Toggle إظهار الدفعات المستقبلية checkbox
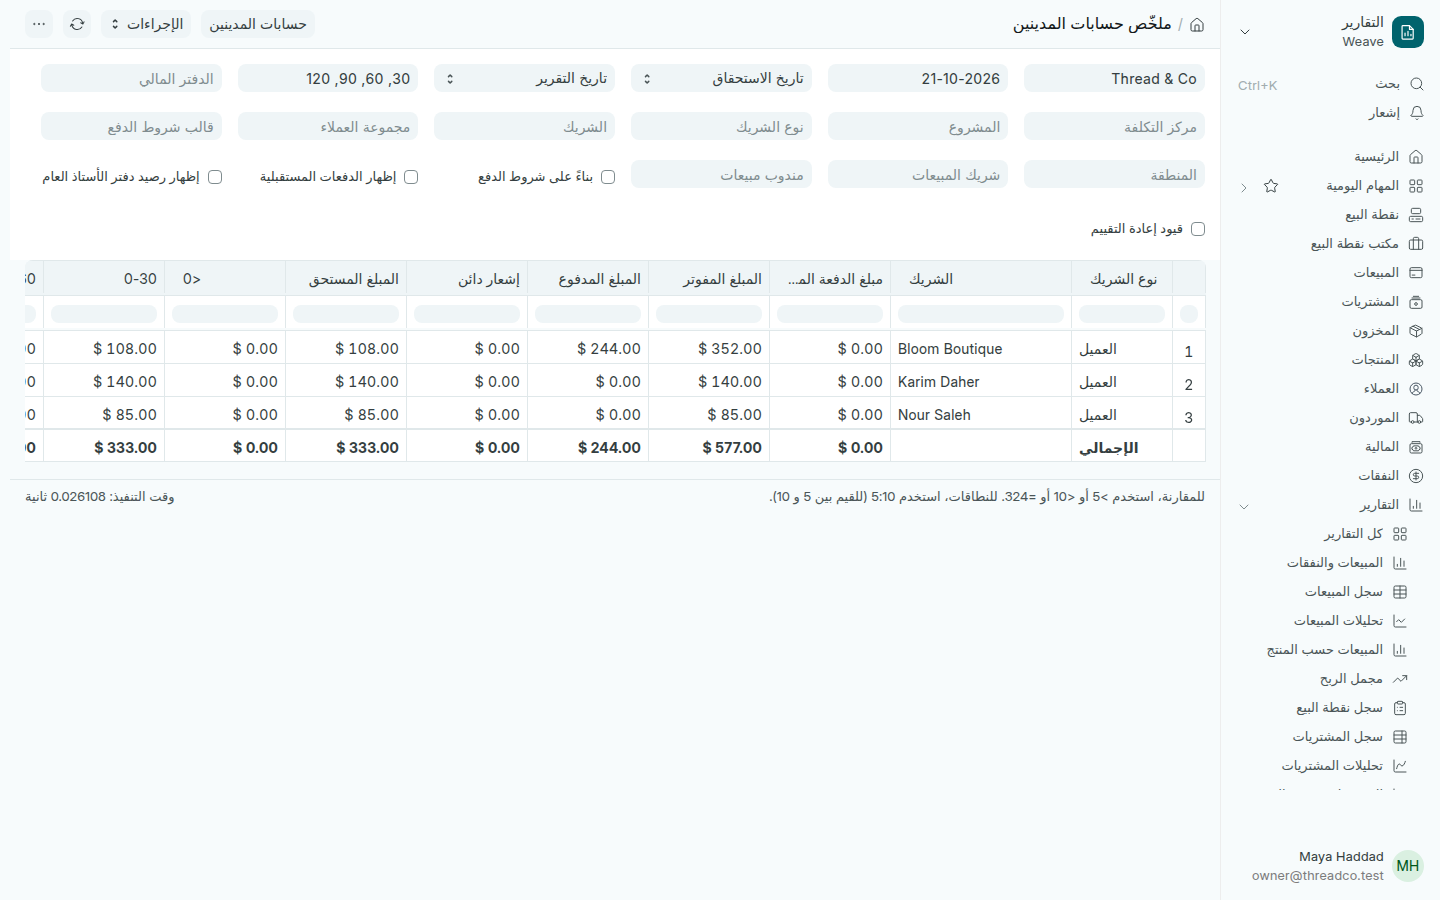Image resolution: width=1440 pixels, height=900 pixels. tap(411, 177)
